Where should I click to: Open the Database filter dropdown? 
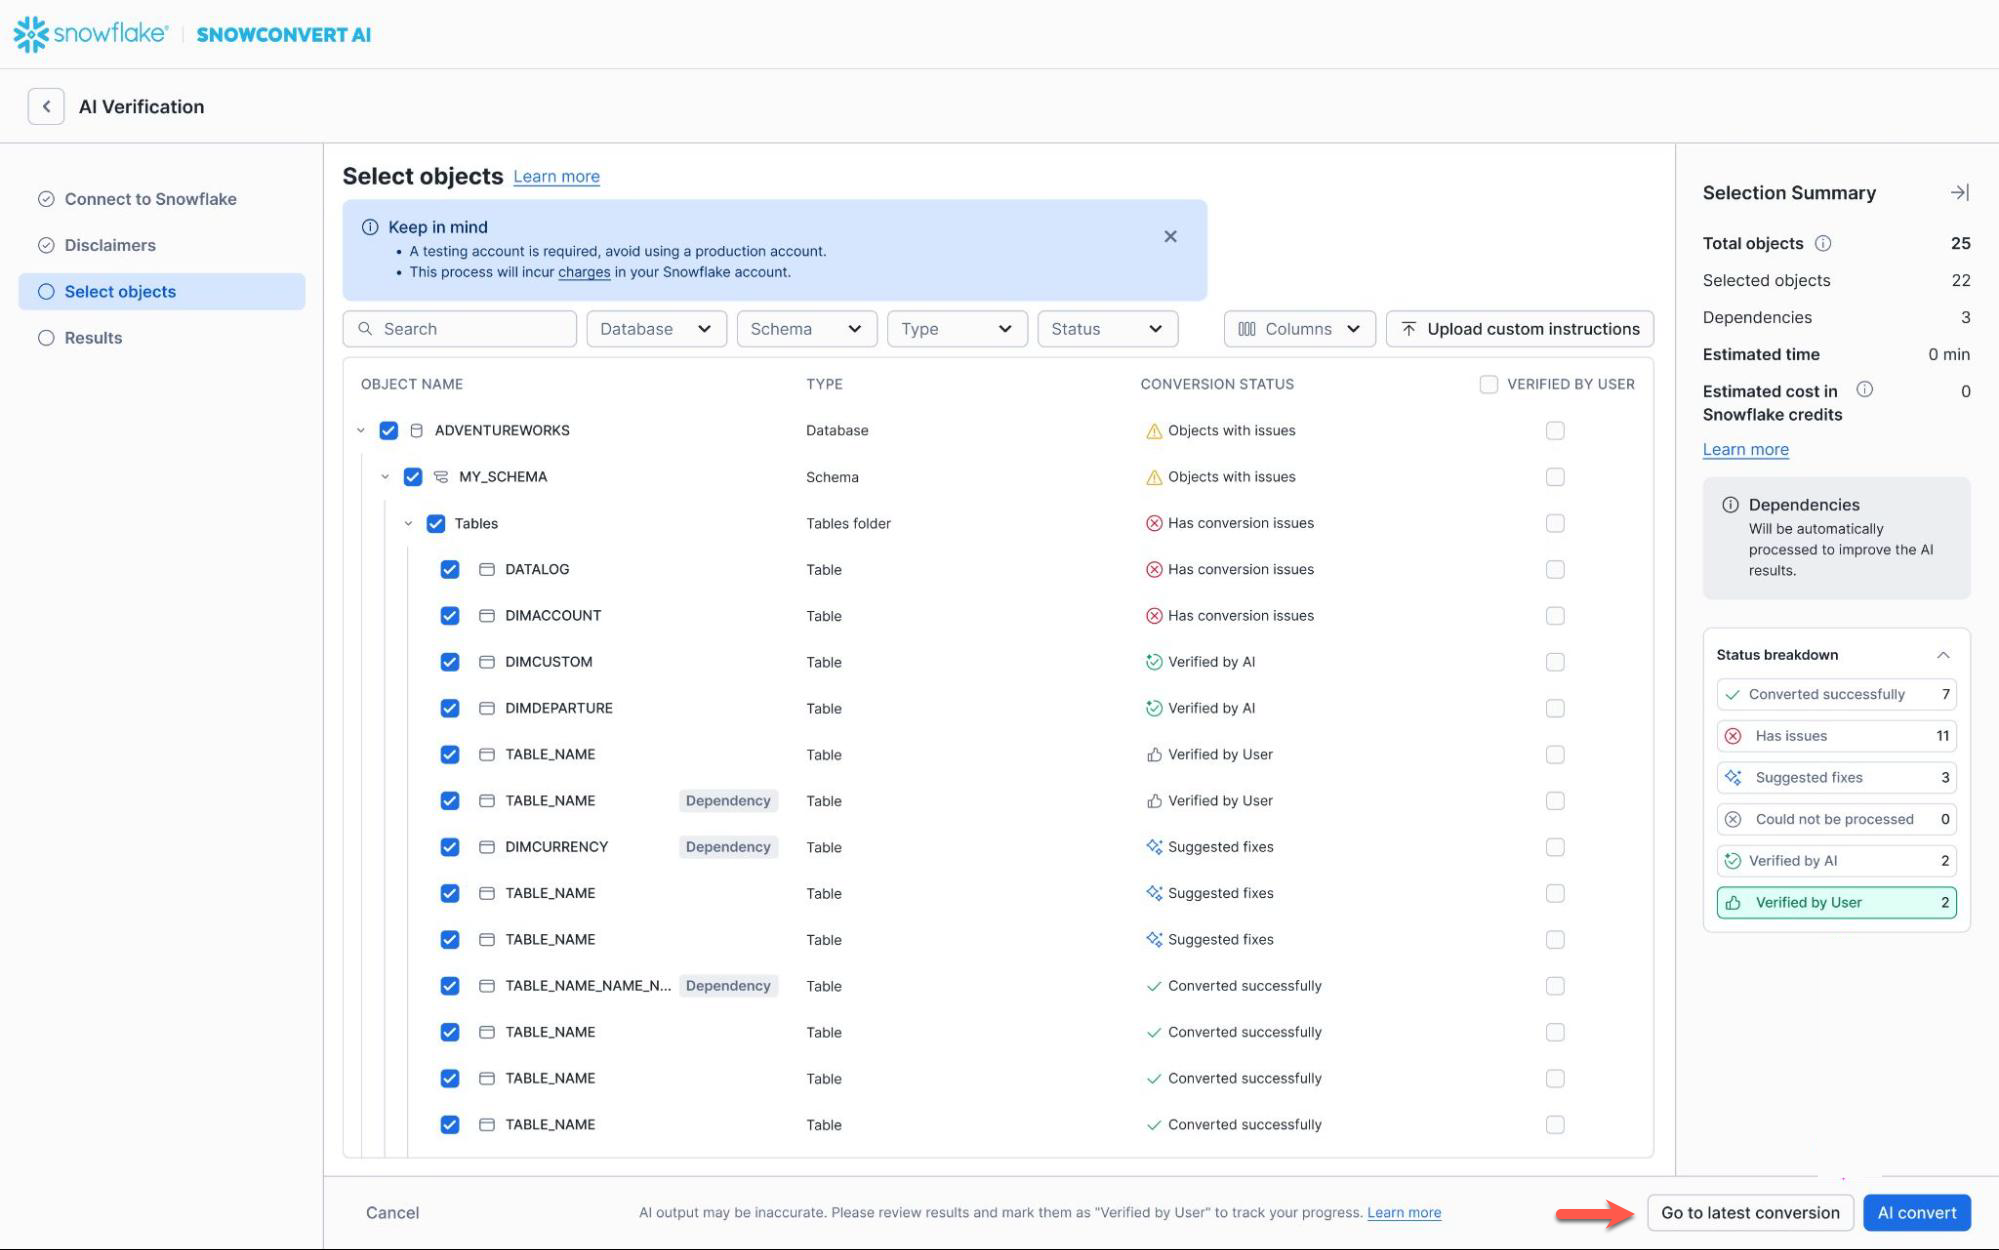tap(656, 329)
